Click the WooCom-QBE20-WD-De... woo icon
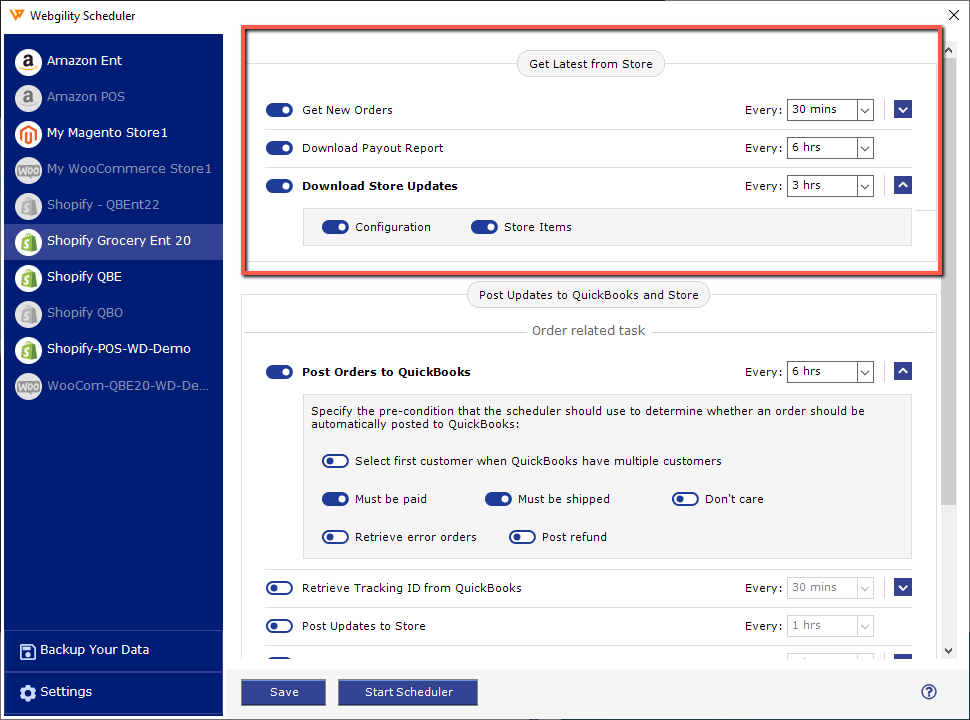Screen dimensions: 970x720 click(28, 386)
